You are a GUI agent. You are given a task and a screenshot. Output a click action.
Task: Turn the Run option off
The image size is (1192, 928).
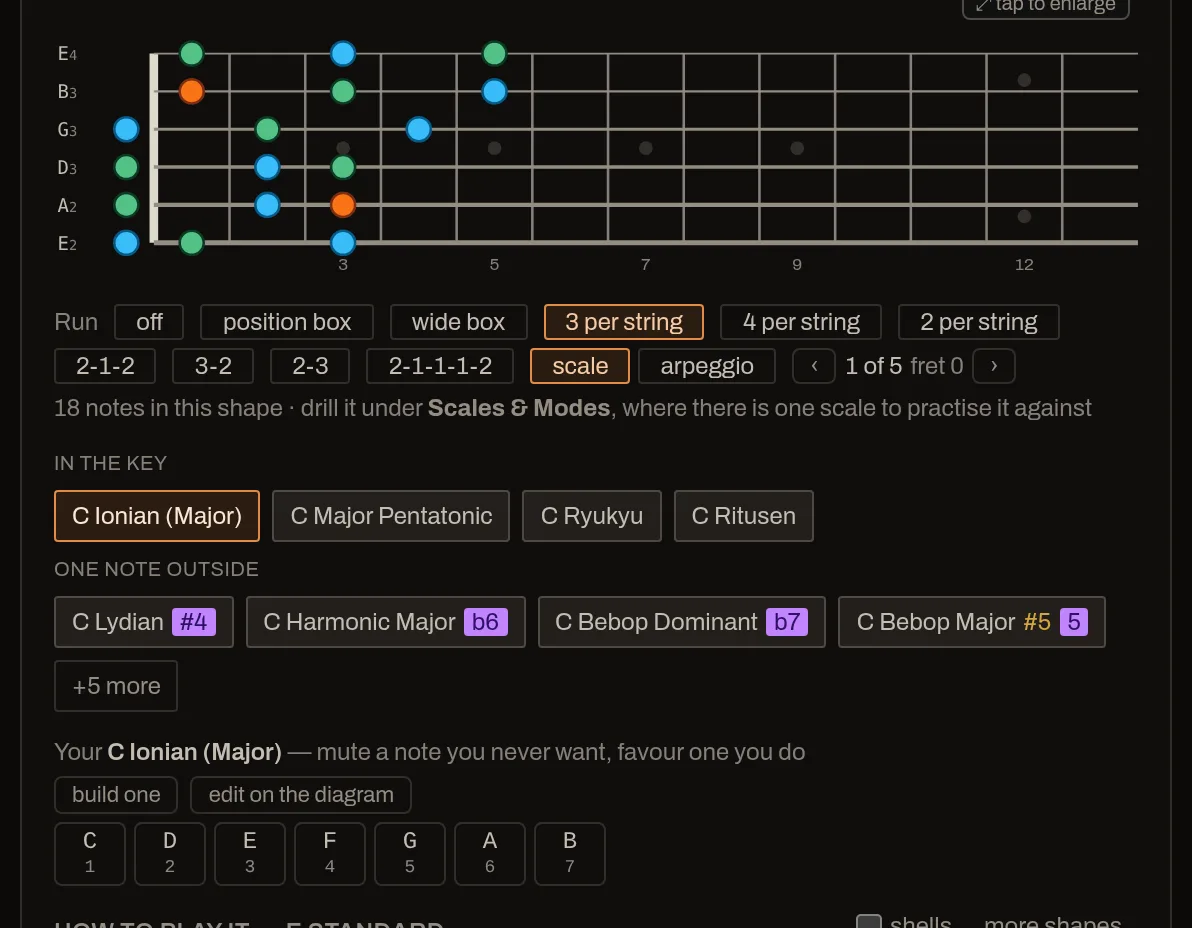click(149, 322)
